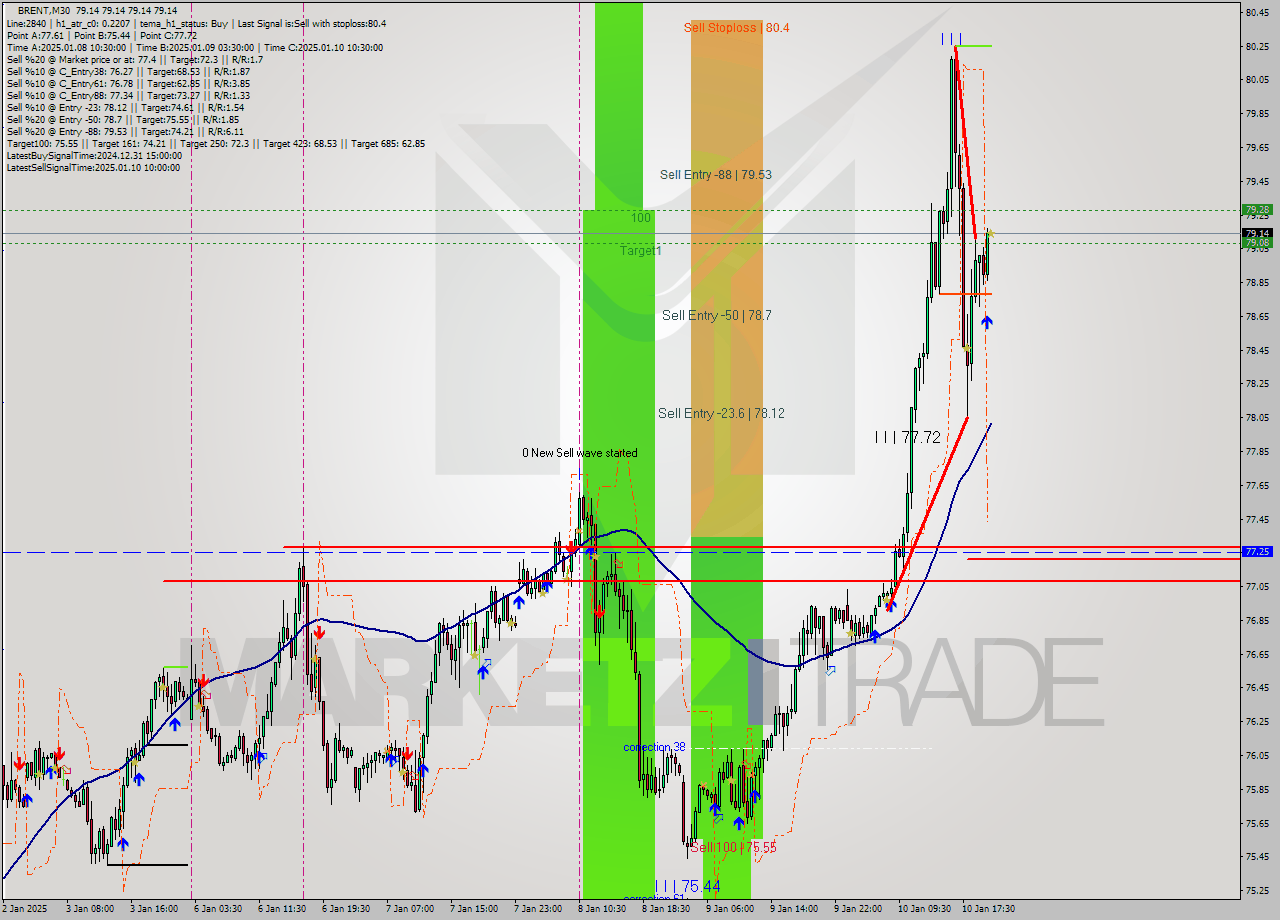This screenshot has height=920, width=1280.
Task: Select the 'Target1' label
Action: point(640,250)
